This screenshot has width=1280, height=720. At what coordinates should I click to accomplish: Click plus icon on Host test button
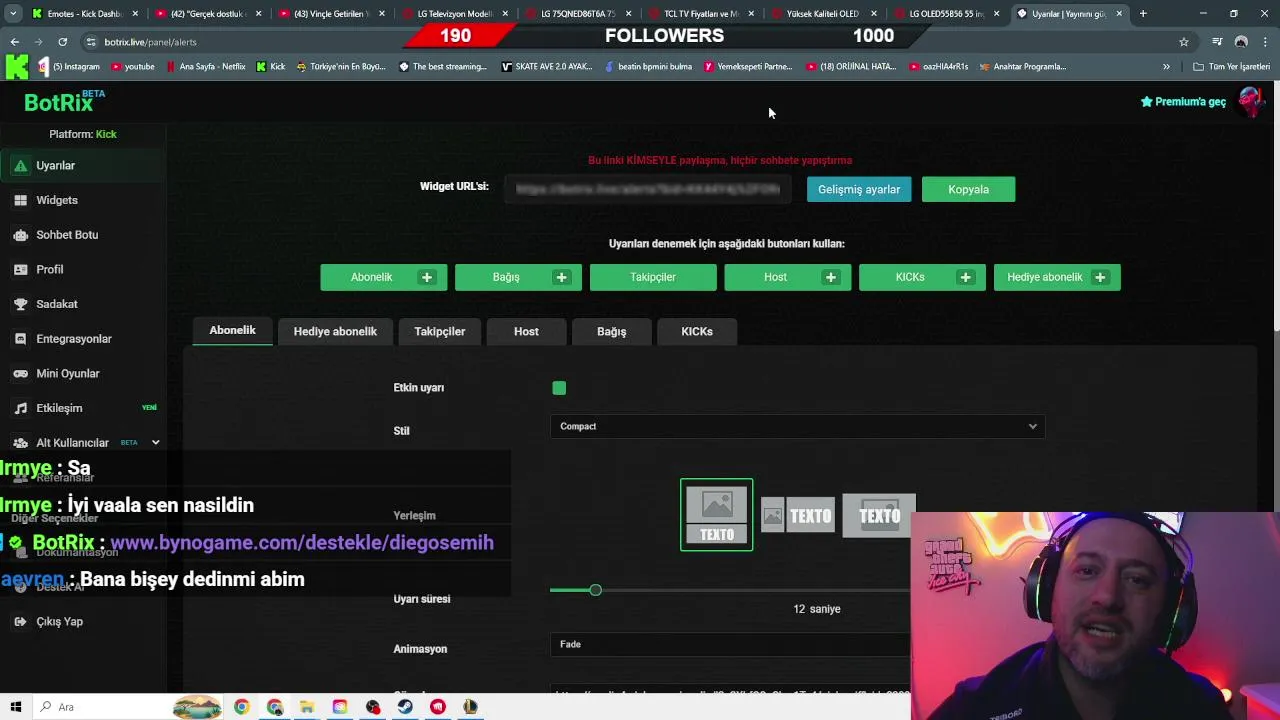[x=830, y=277]
